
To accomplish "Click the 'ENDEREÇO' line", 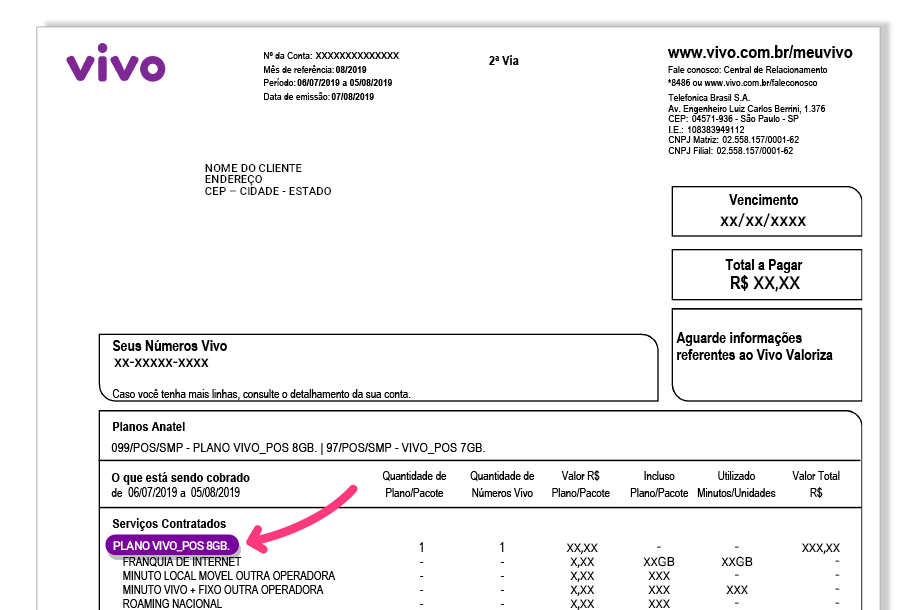I will (x=234, y=179).
